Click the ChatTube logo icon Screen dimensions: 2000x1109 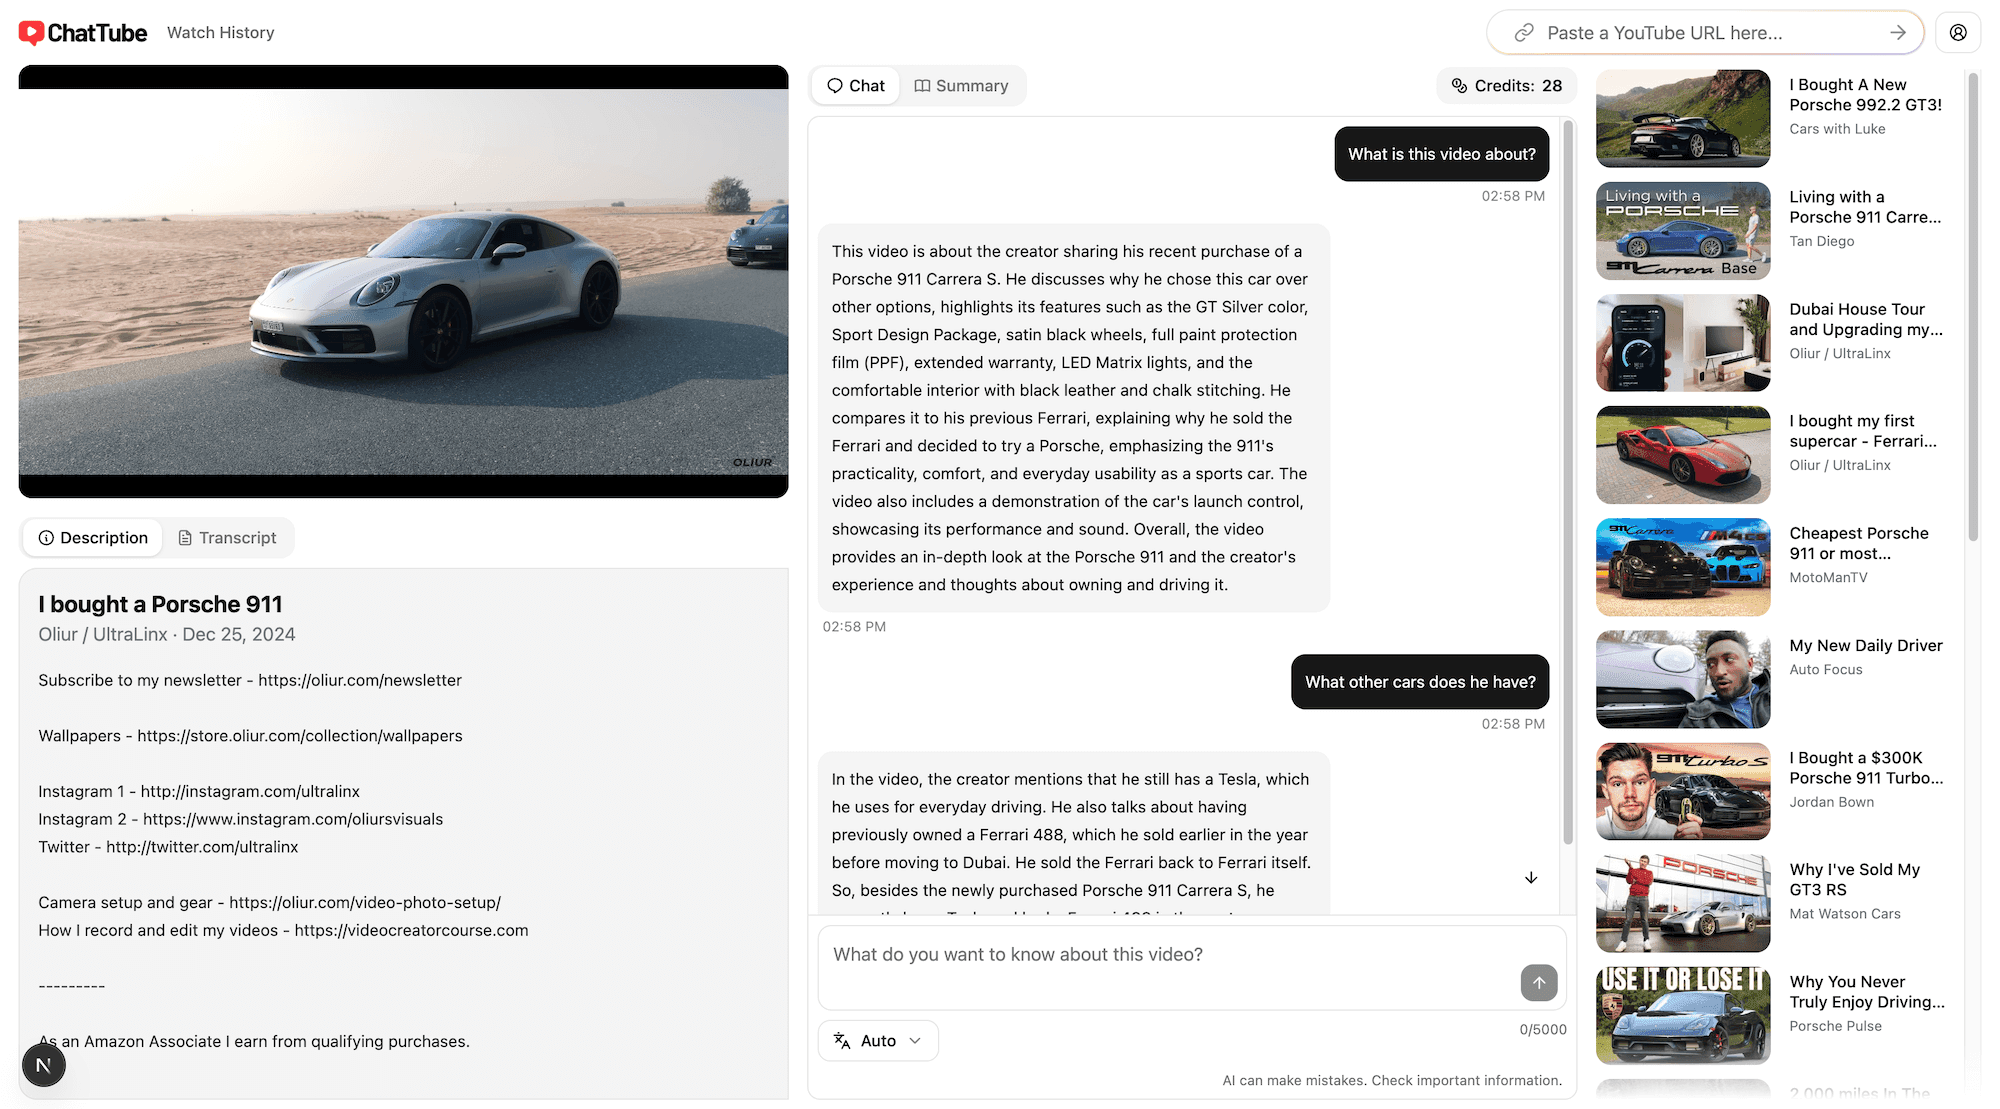coord(31,31)
